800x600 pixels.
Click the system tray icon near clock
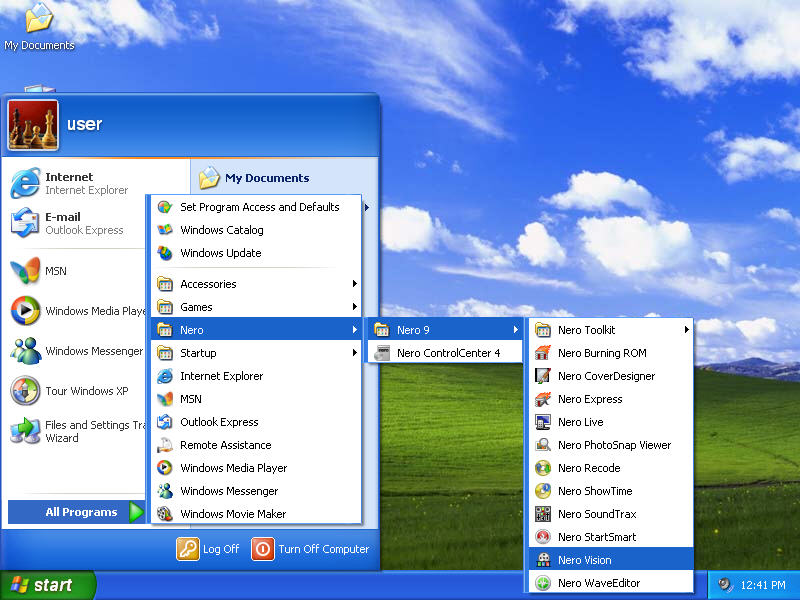(724, 585)
